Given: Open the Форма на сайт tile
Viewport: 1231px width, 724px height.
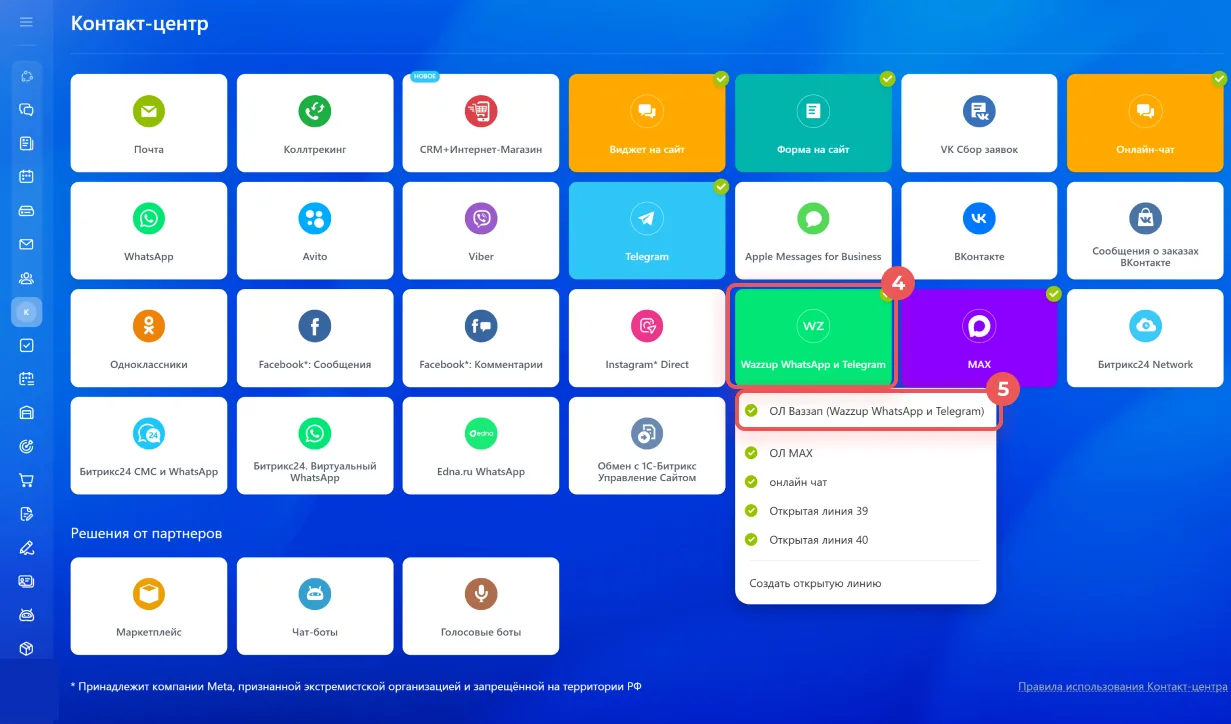Looking at the screenshot, I should click(813, 122).
